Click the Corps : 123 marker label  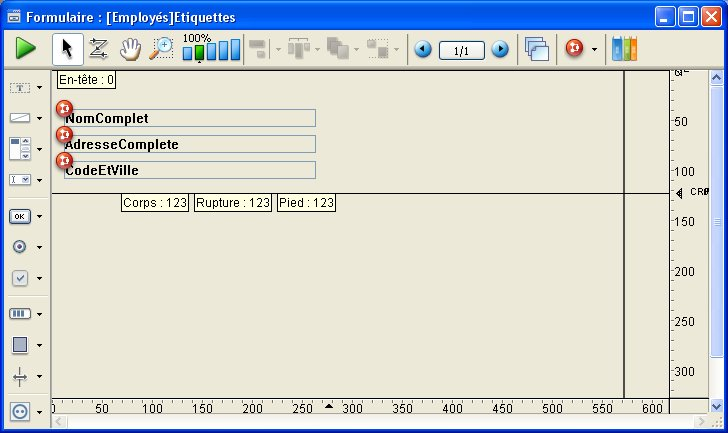coord(155,203)
